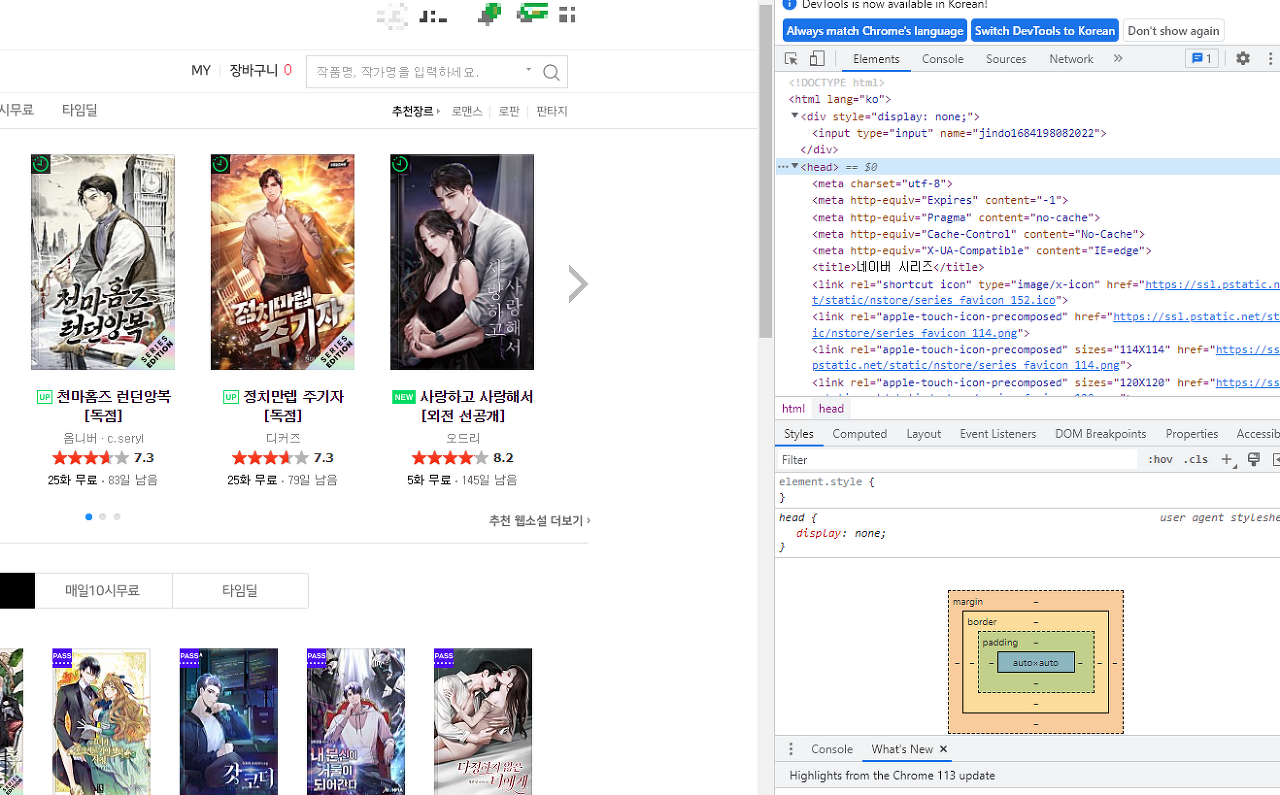Screen dimensions: 1280x795
Task: Open 사랑하고 사랑해서 cover thumbnail
Action: tap(462, 262)
